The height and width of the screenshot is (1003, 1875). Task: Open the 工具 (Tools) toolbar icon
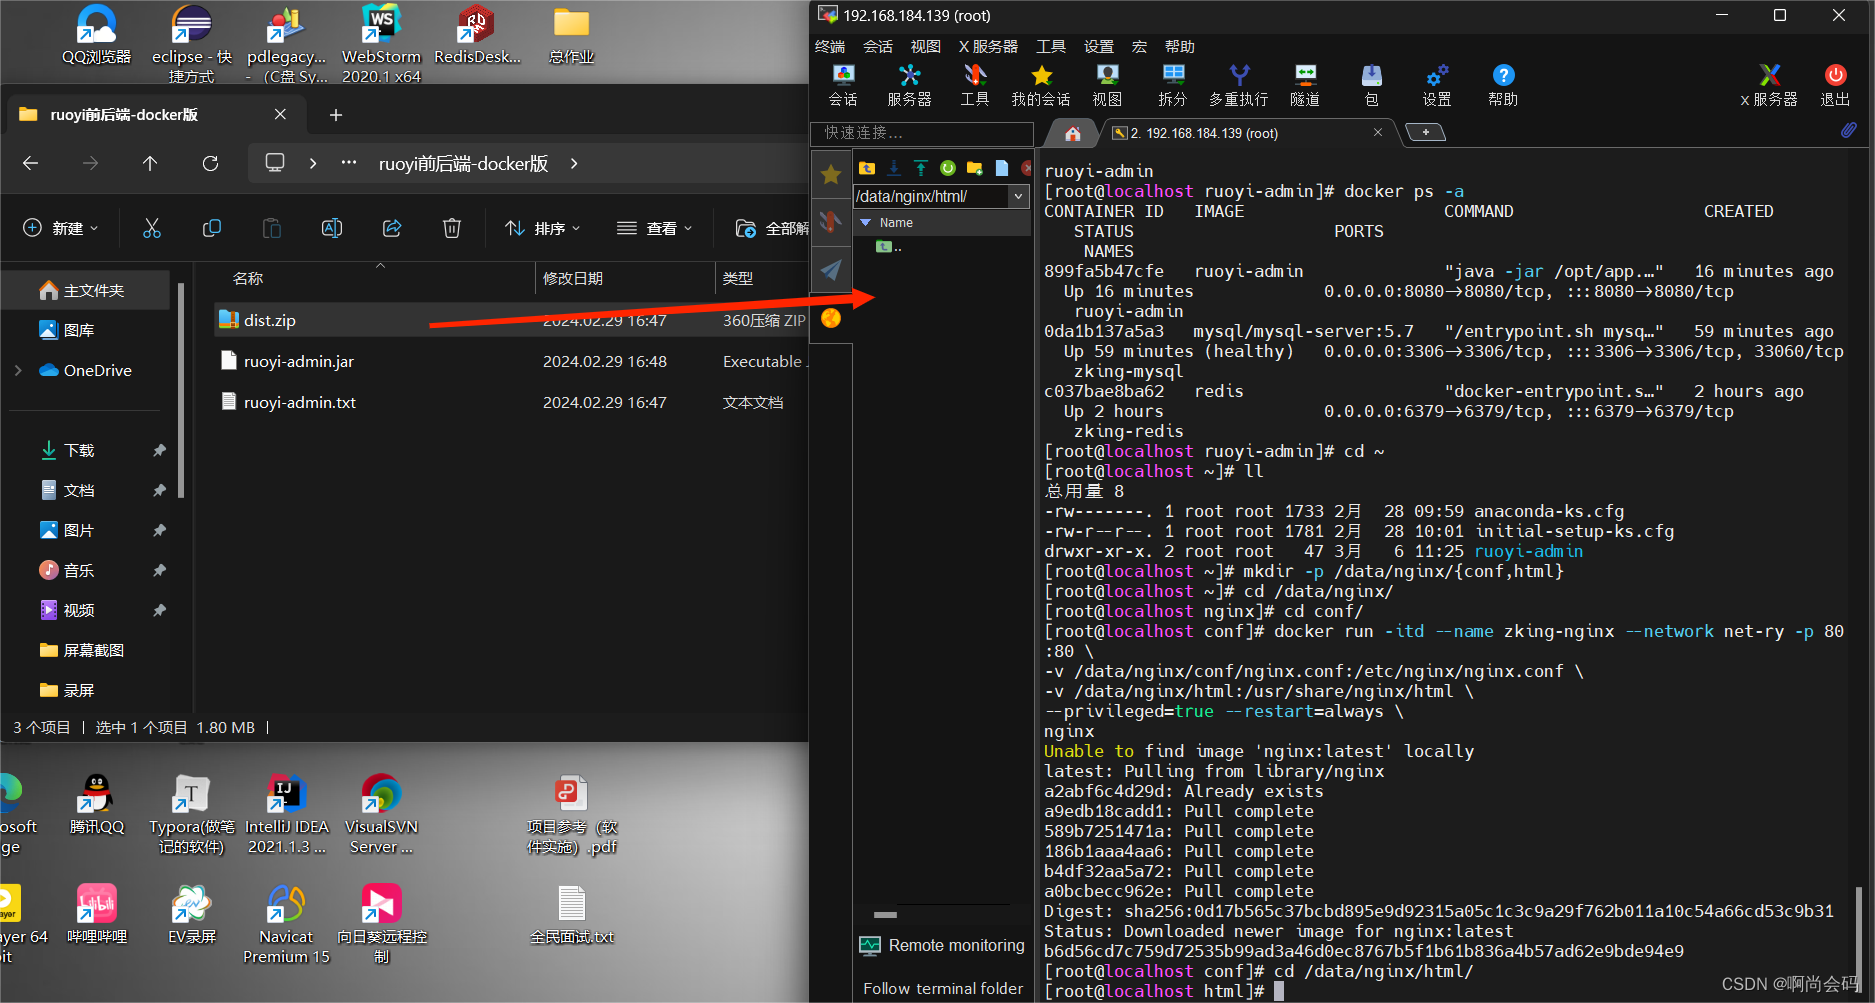pyautogui.click(x=974, y=85)
